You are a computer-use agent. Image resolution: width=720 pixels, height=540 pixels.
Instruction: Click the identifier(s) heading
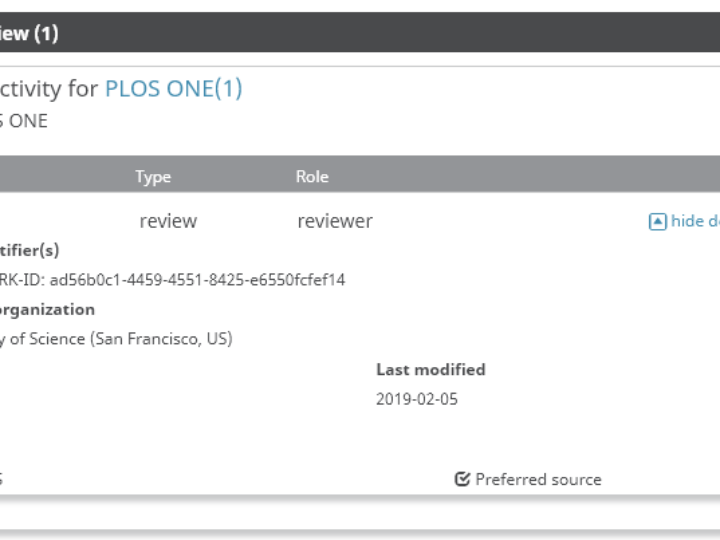(30, 251)
